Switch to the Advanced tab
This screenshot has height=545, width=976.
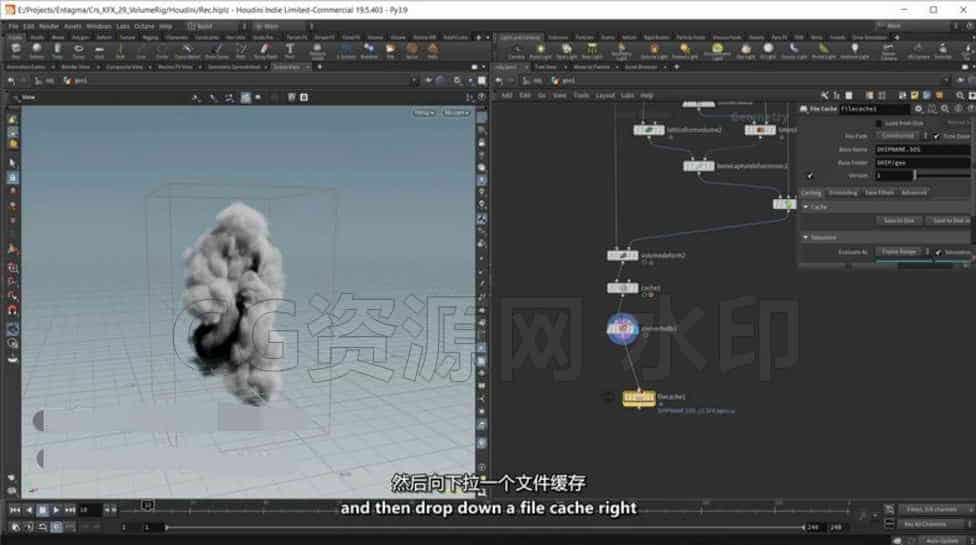914,193
